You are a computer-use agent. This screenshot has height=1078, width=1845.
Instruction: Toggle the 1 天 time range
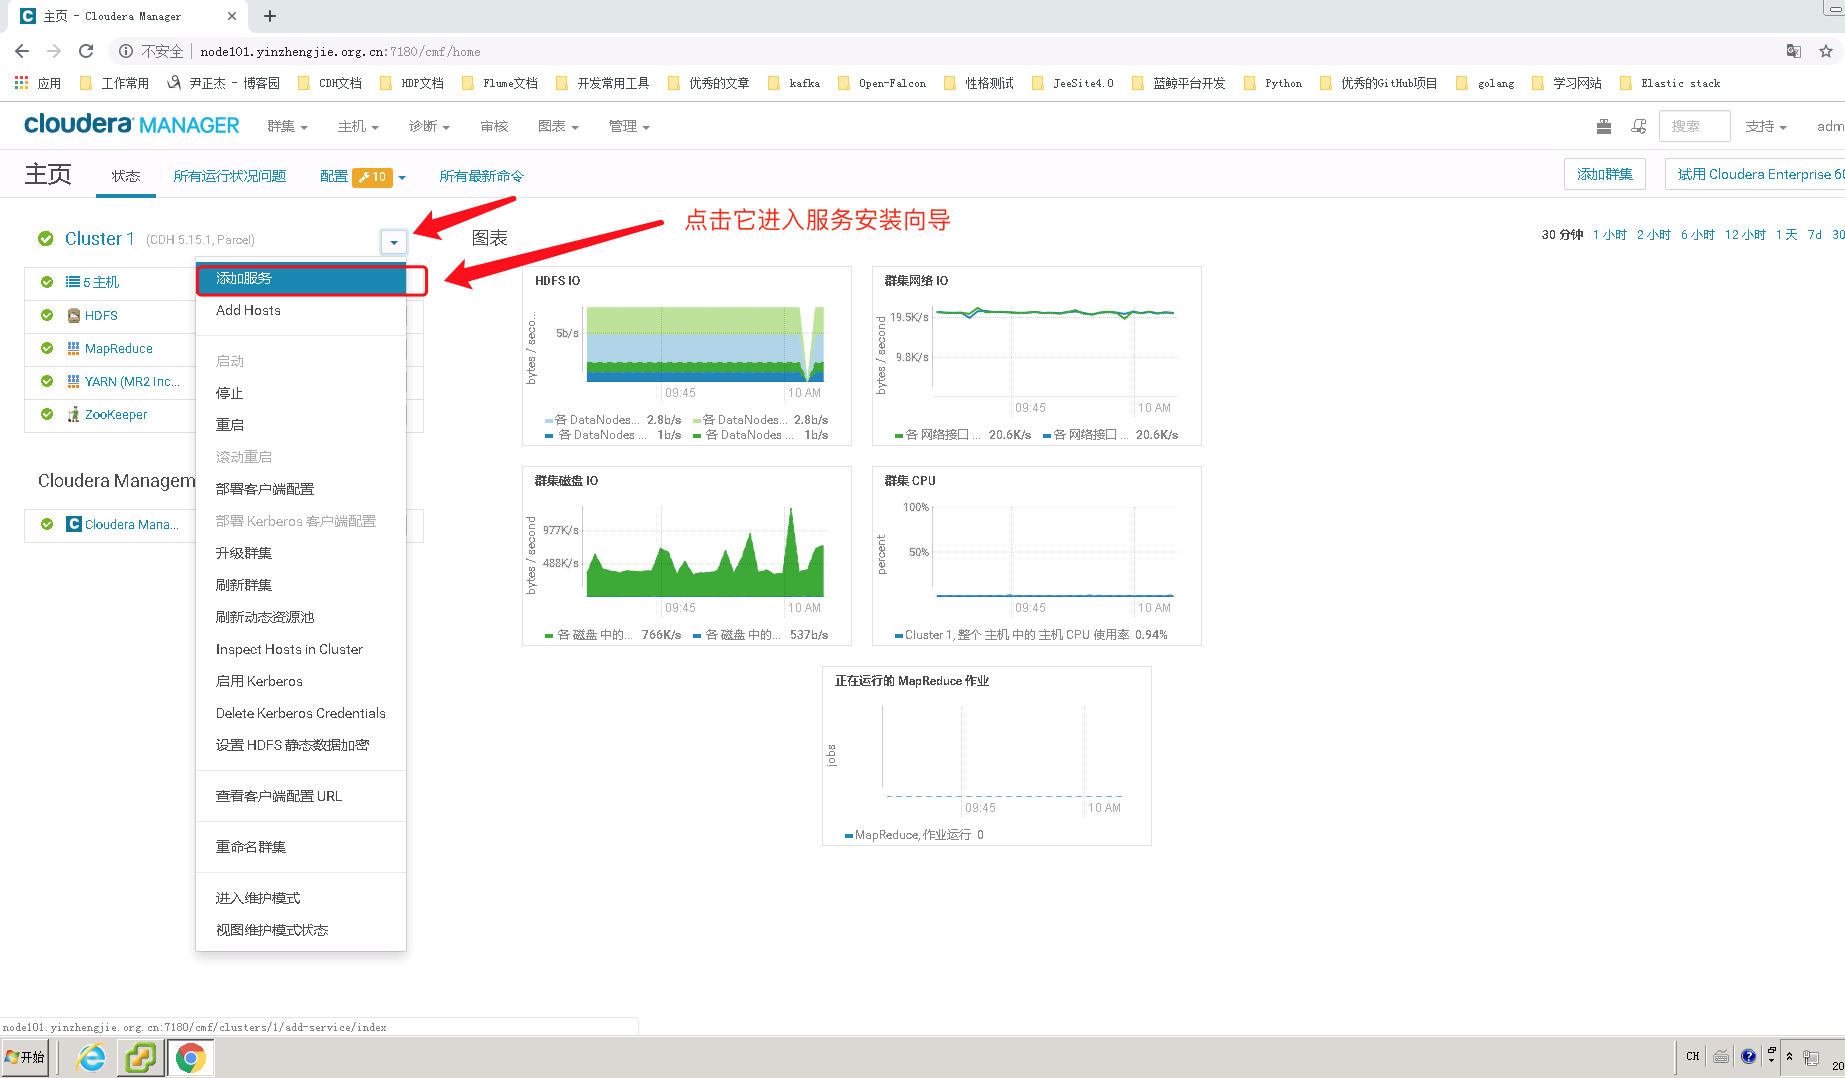[1787, 234]
